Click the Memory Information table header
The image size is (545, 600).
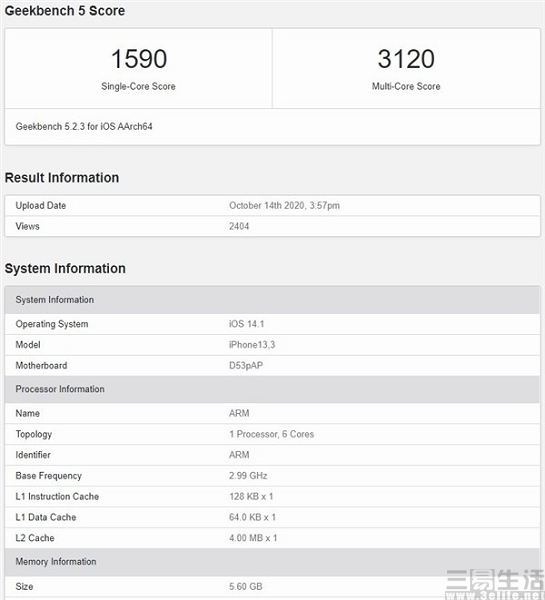272,562
